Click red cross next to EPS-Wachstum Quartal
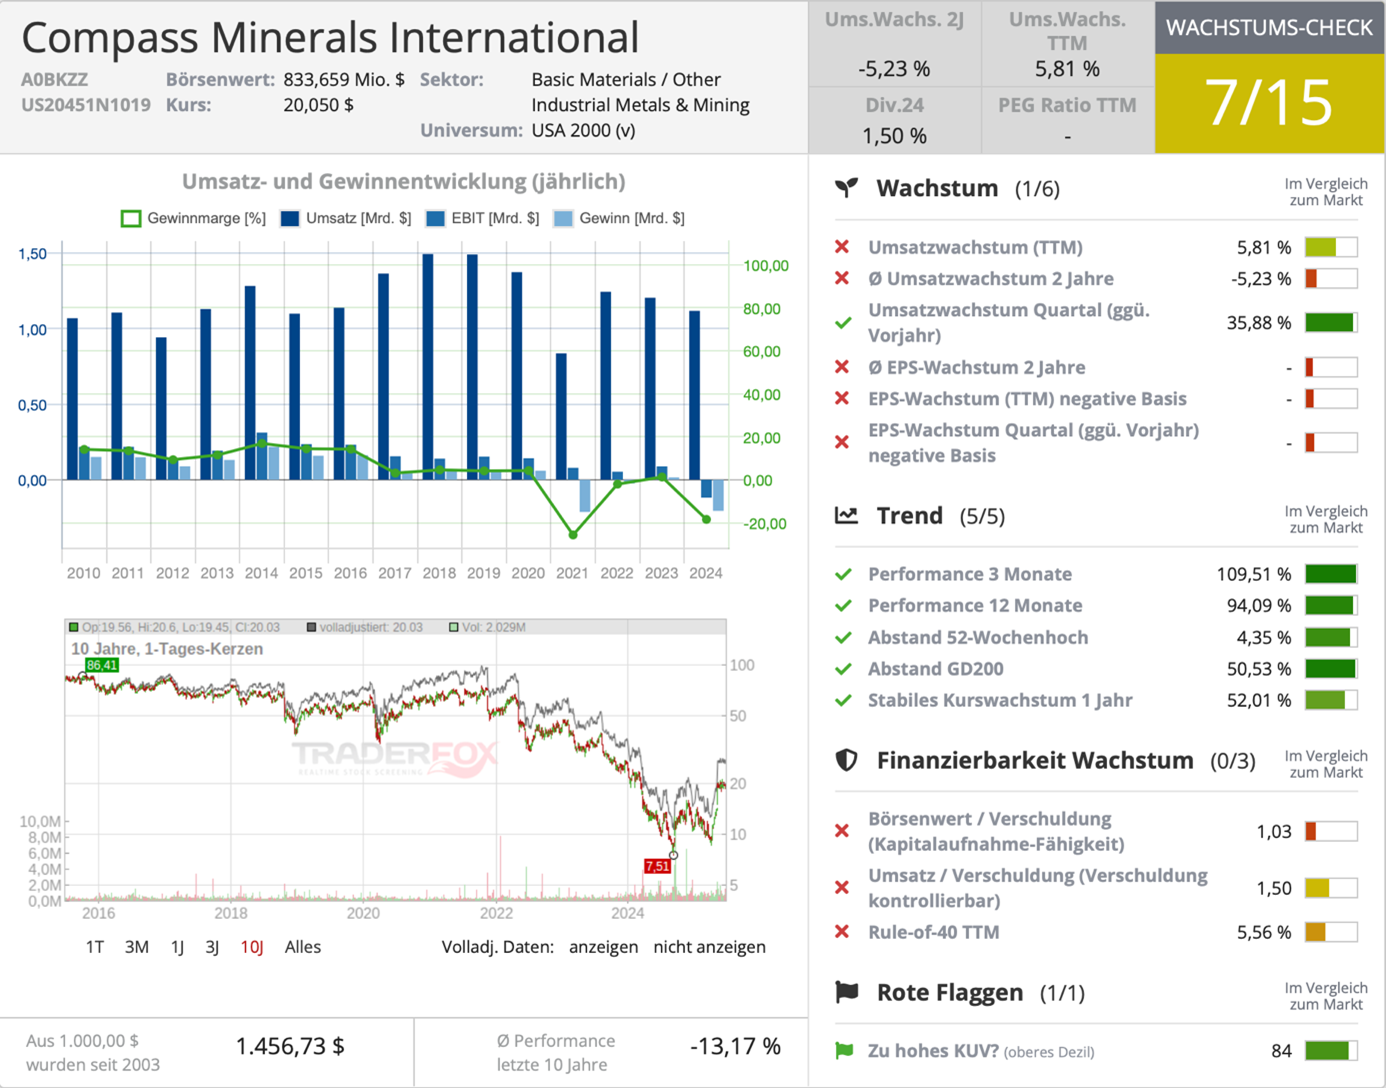The image size is (1386, 1088). [842, 442]
